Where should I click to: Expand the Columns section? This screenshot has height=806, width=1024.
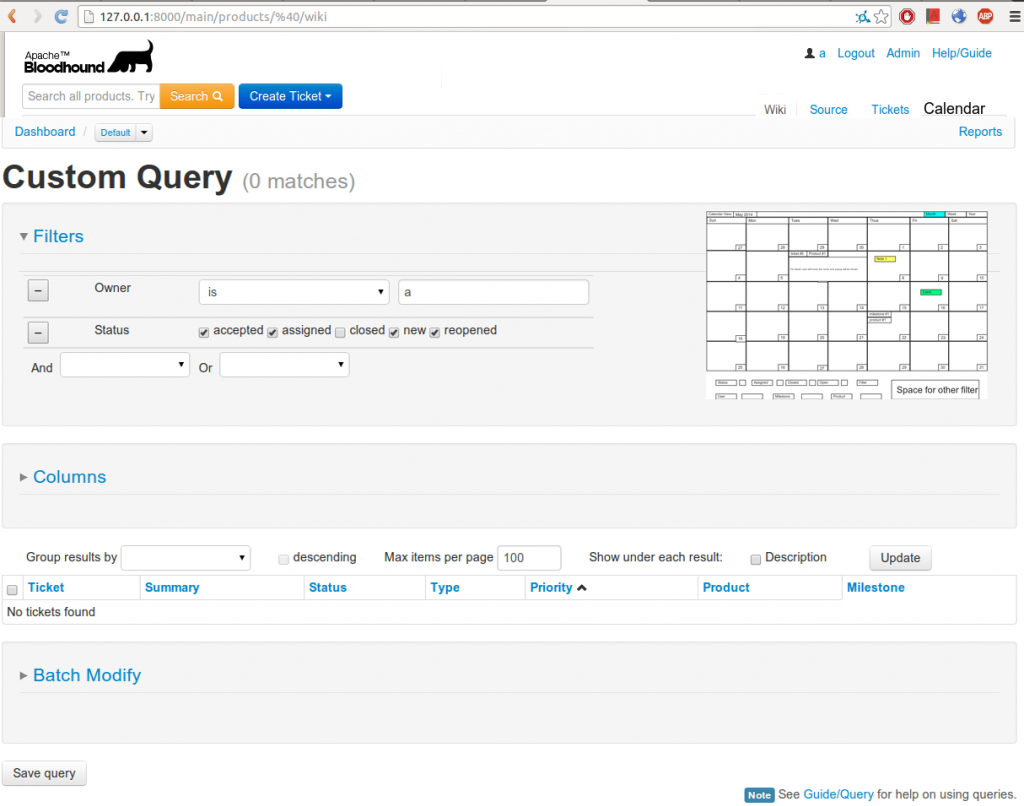coord(69,477)
